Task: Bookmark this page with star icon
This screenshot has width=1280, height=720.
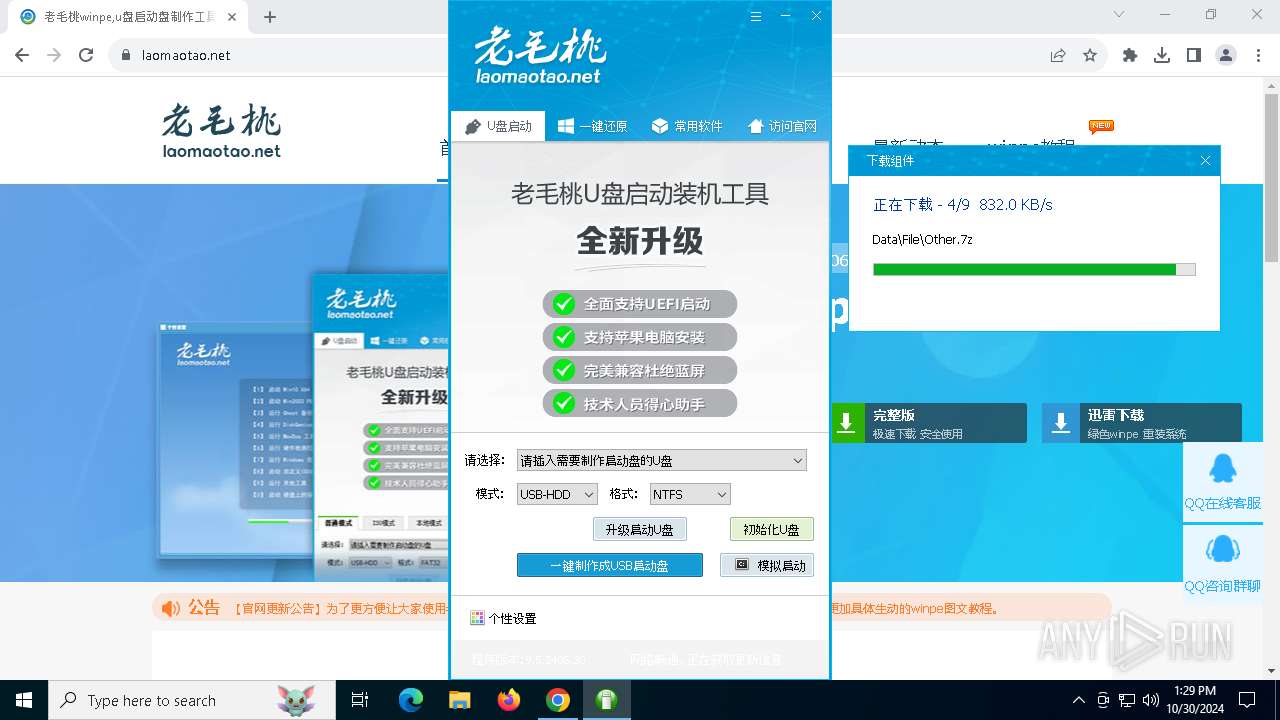Action: (1090, 55)
